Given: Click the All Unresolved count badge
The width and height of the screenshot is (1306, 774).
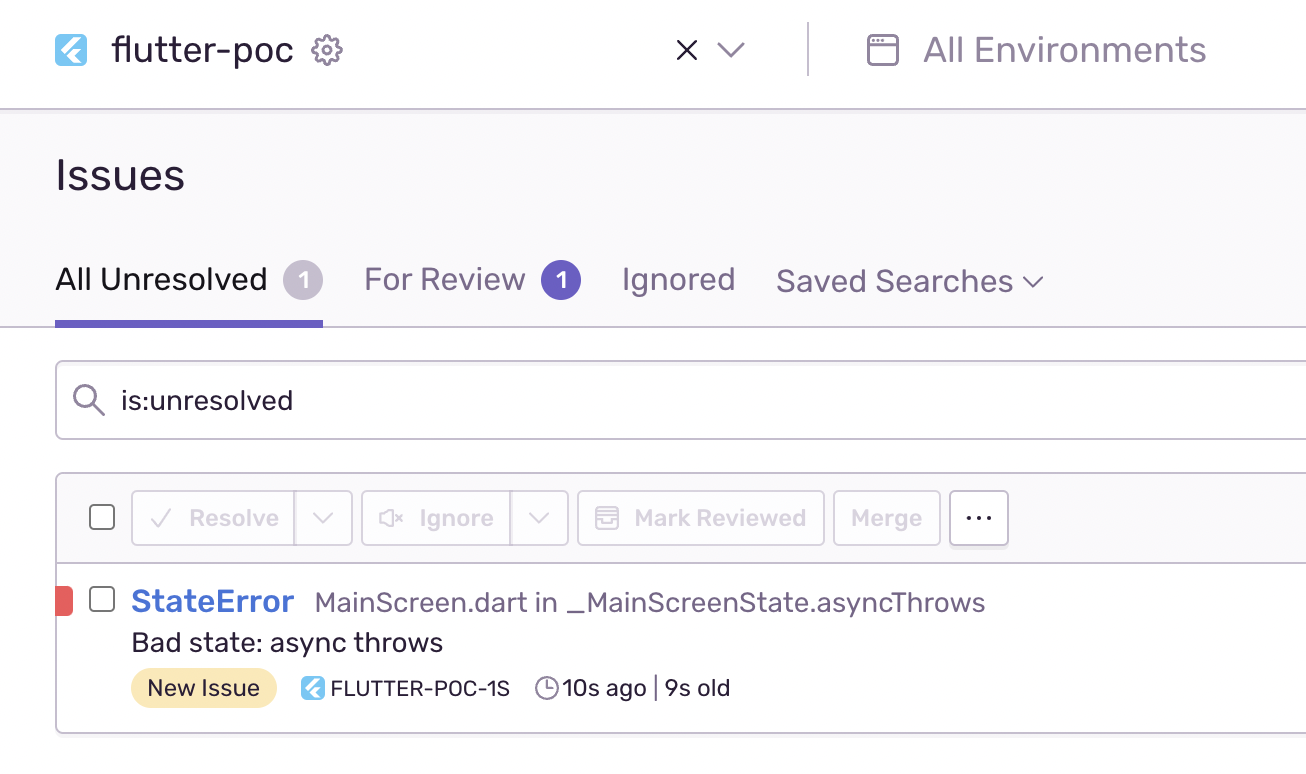Looking at the screenshot, I should (303, 281).
